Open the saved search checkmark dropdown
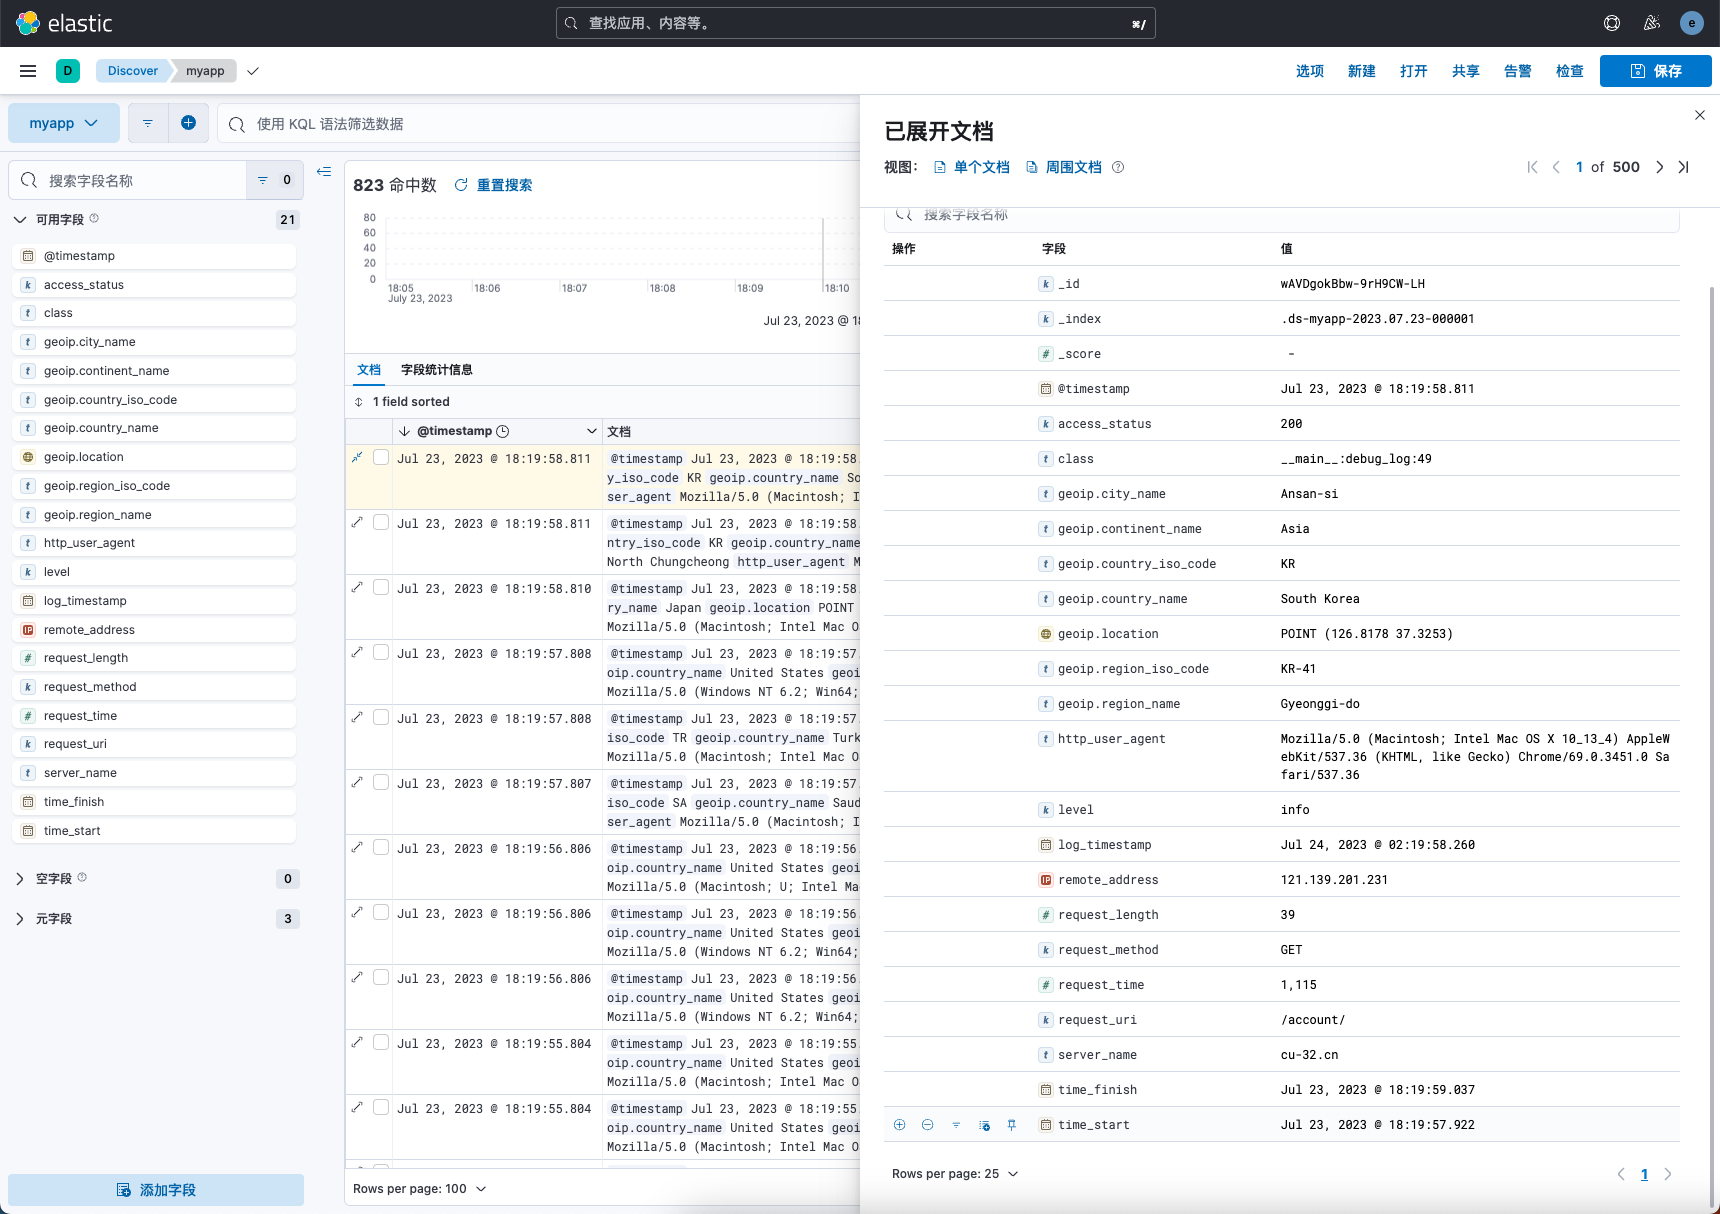The height and width of the screenshot is (1214, 1720). [253, 71]
